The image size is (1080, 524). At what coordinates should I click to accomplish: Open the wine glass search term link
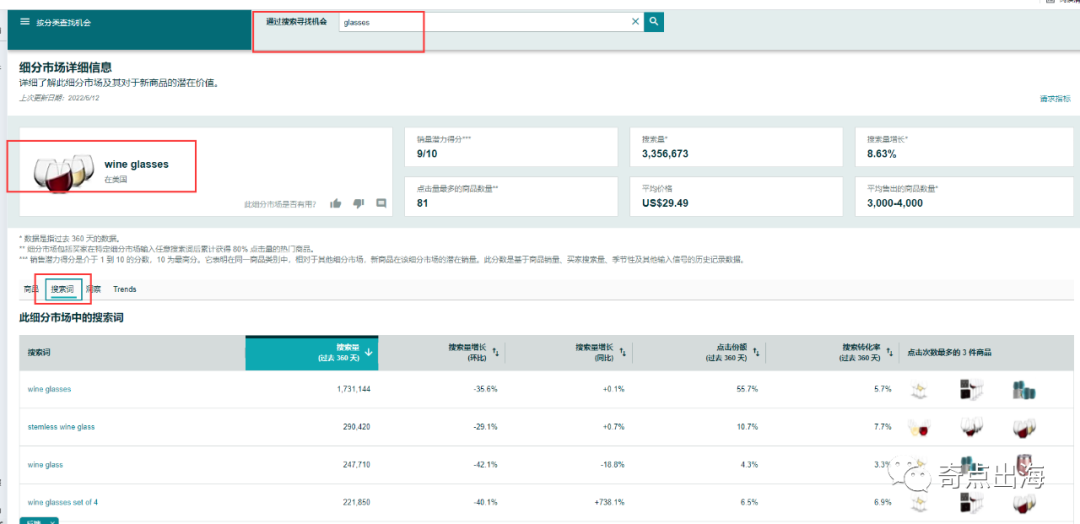click(x=45, y=465)
